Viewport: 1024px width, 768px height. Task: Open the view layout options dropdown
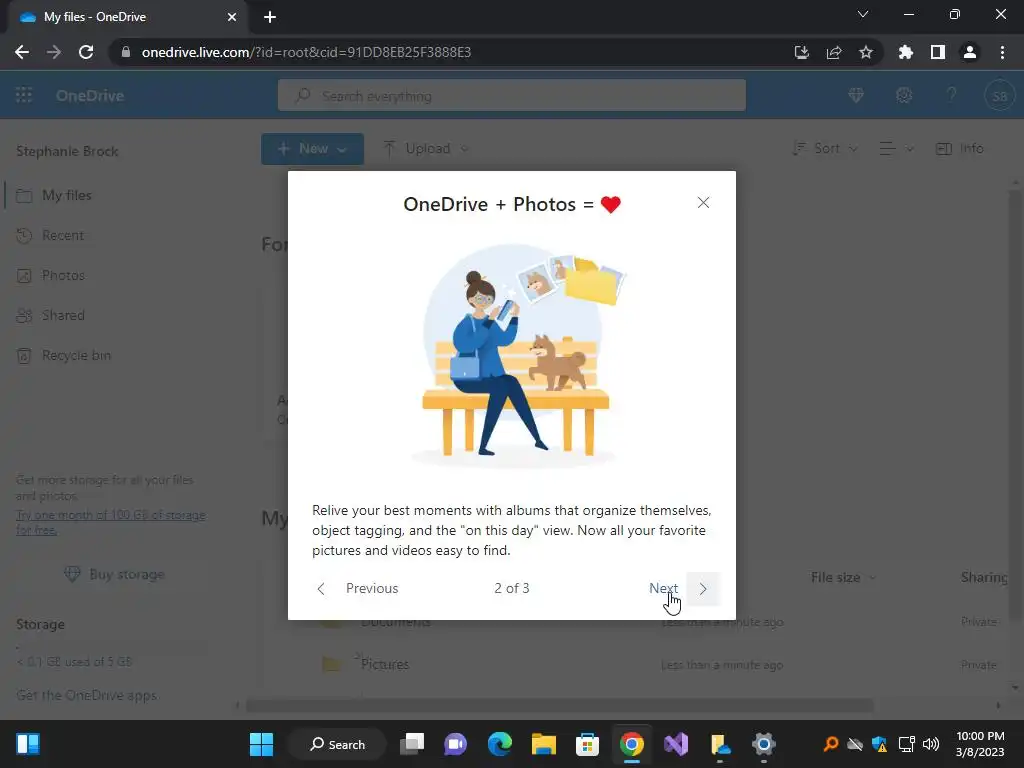tap(896, 149)
